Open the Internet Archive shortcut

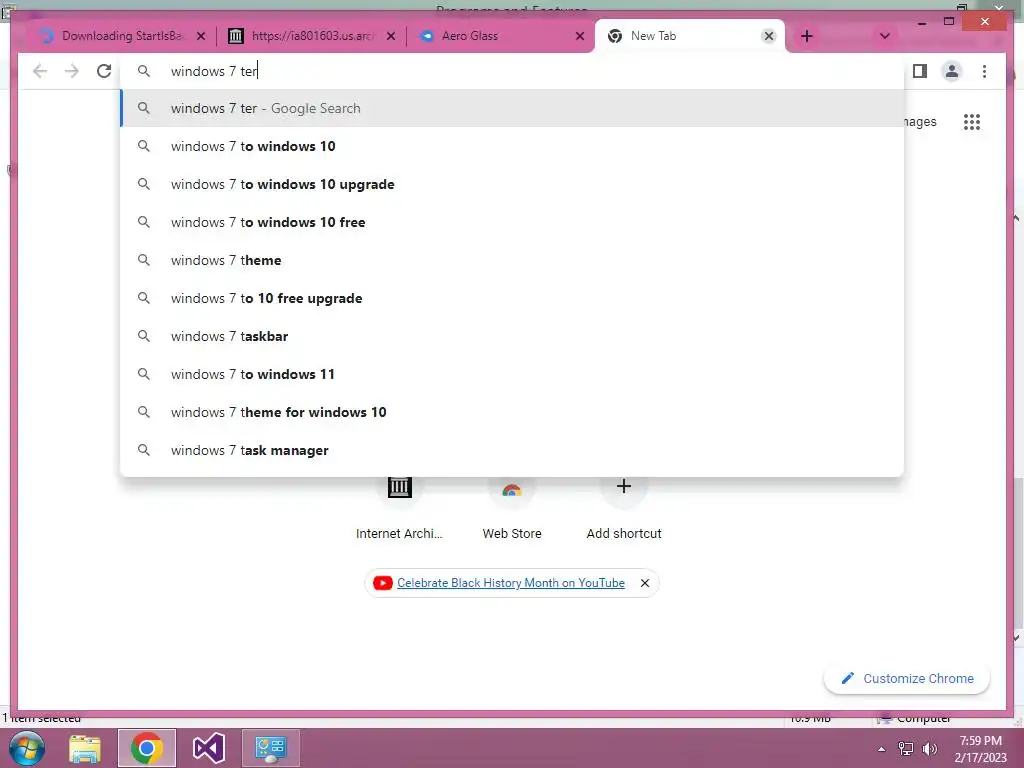tap(399, 509)
